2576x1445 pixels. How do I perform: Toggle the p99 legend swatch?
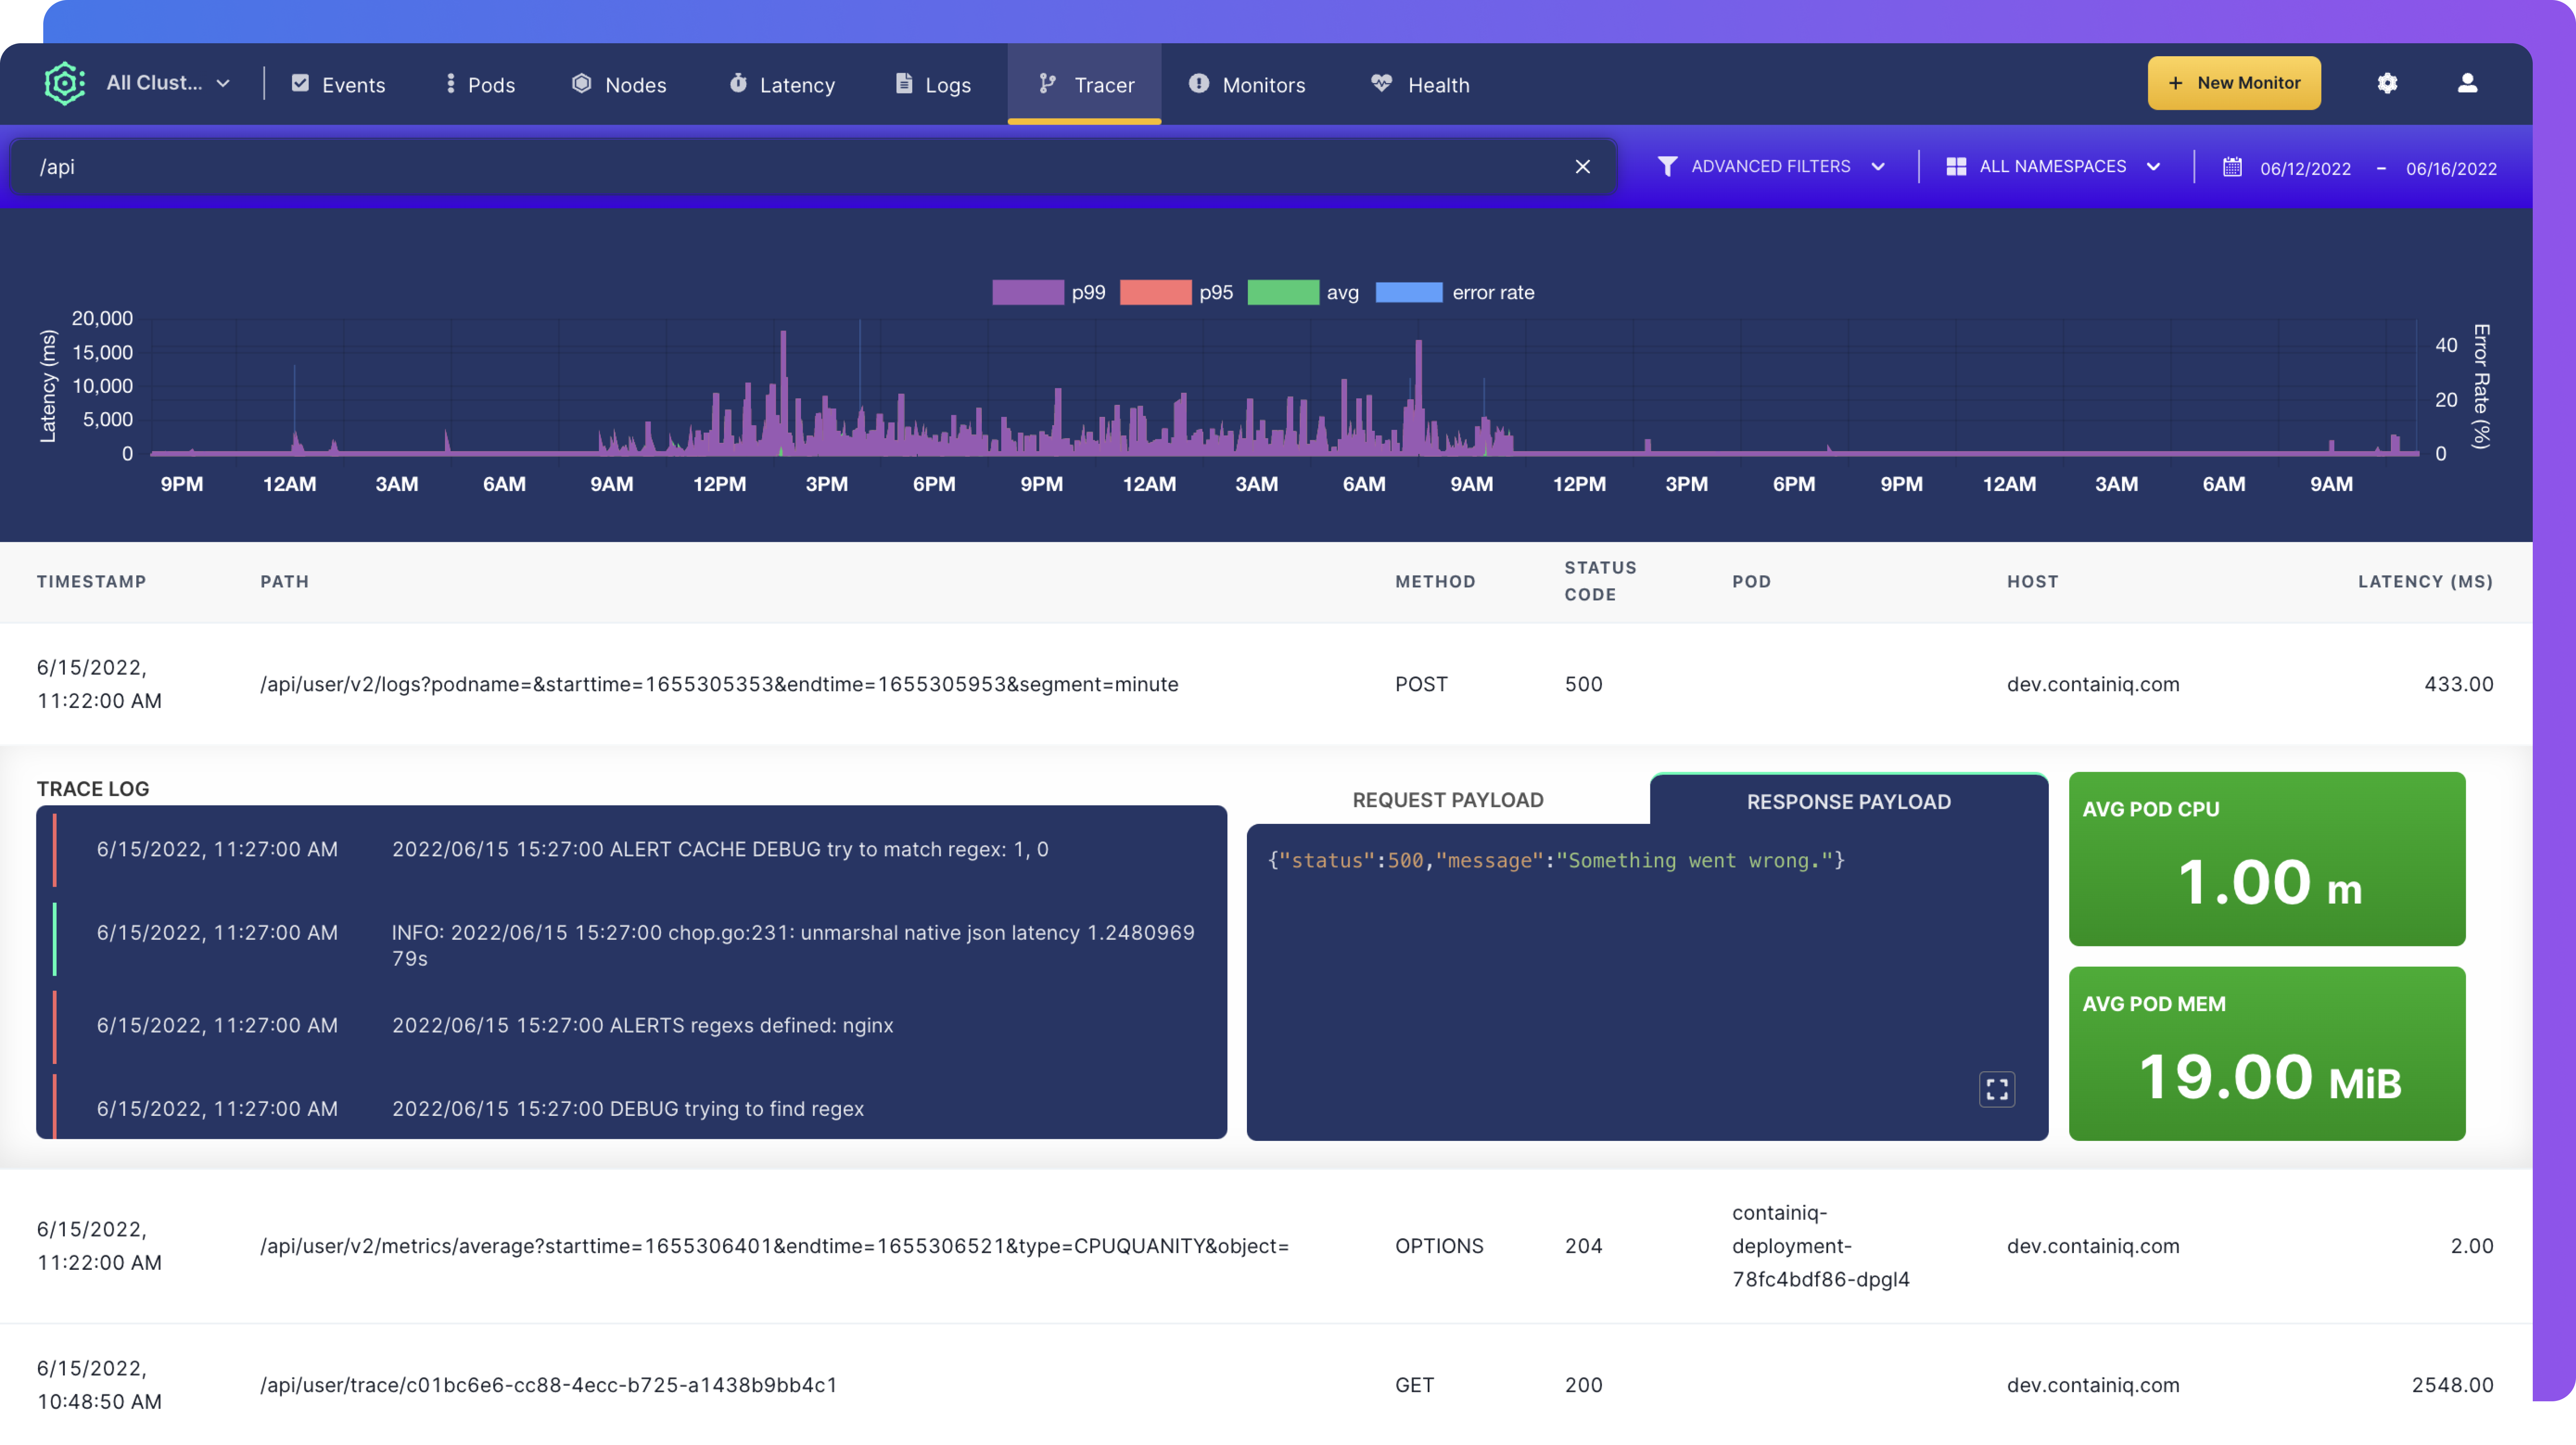click(x=1028, y=292)
